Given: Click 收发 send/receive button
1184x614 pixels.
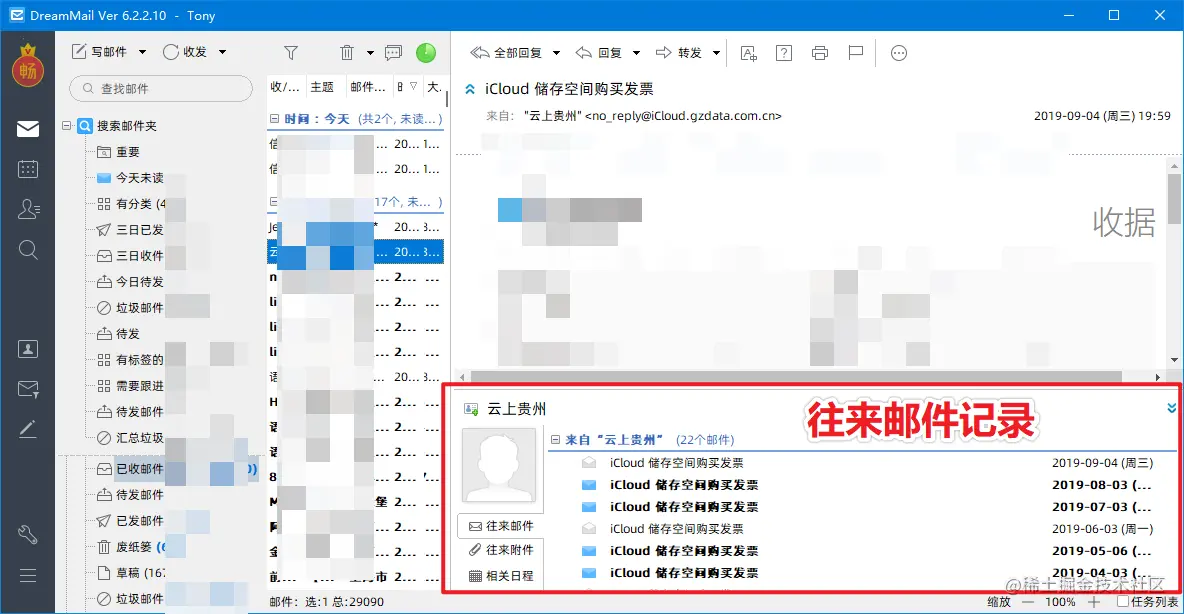Looking at the screenshot, I should point(185,52).
